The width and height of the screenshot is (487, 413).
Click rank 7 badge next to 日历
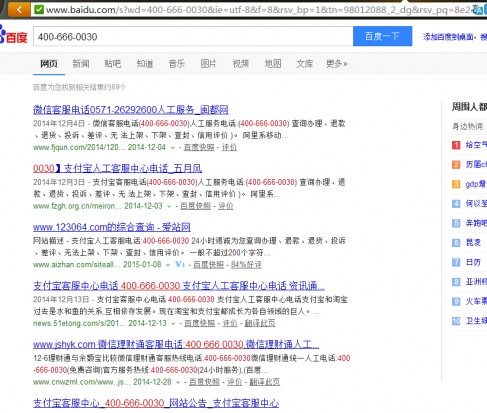pos(456,262)
